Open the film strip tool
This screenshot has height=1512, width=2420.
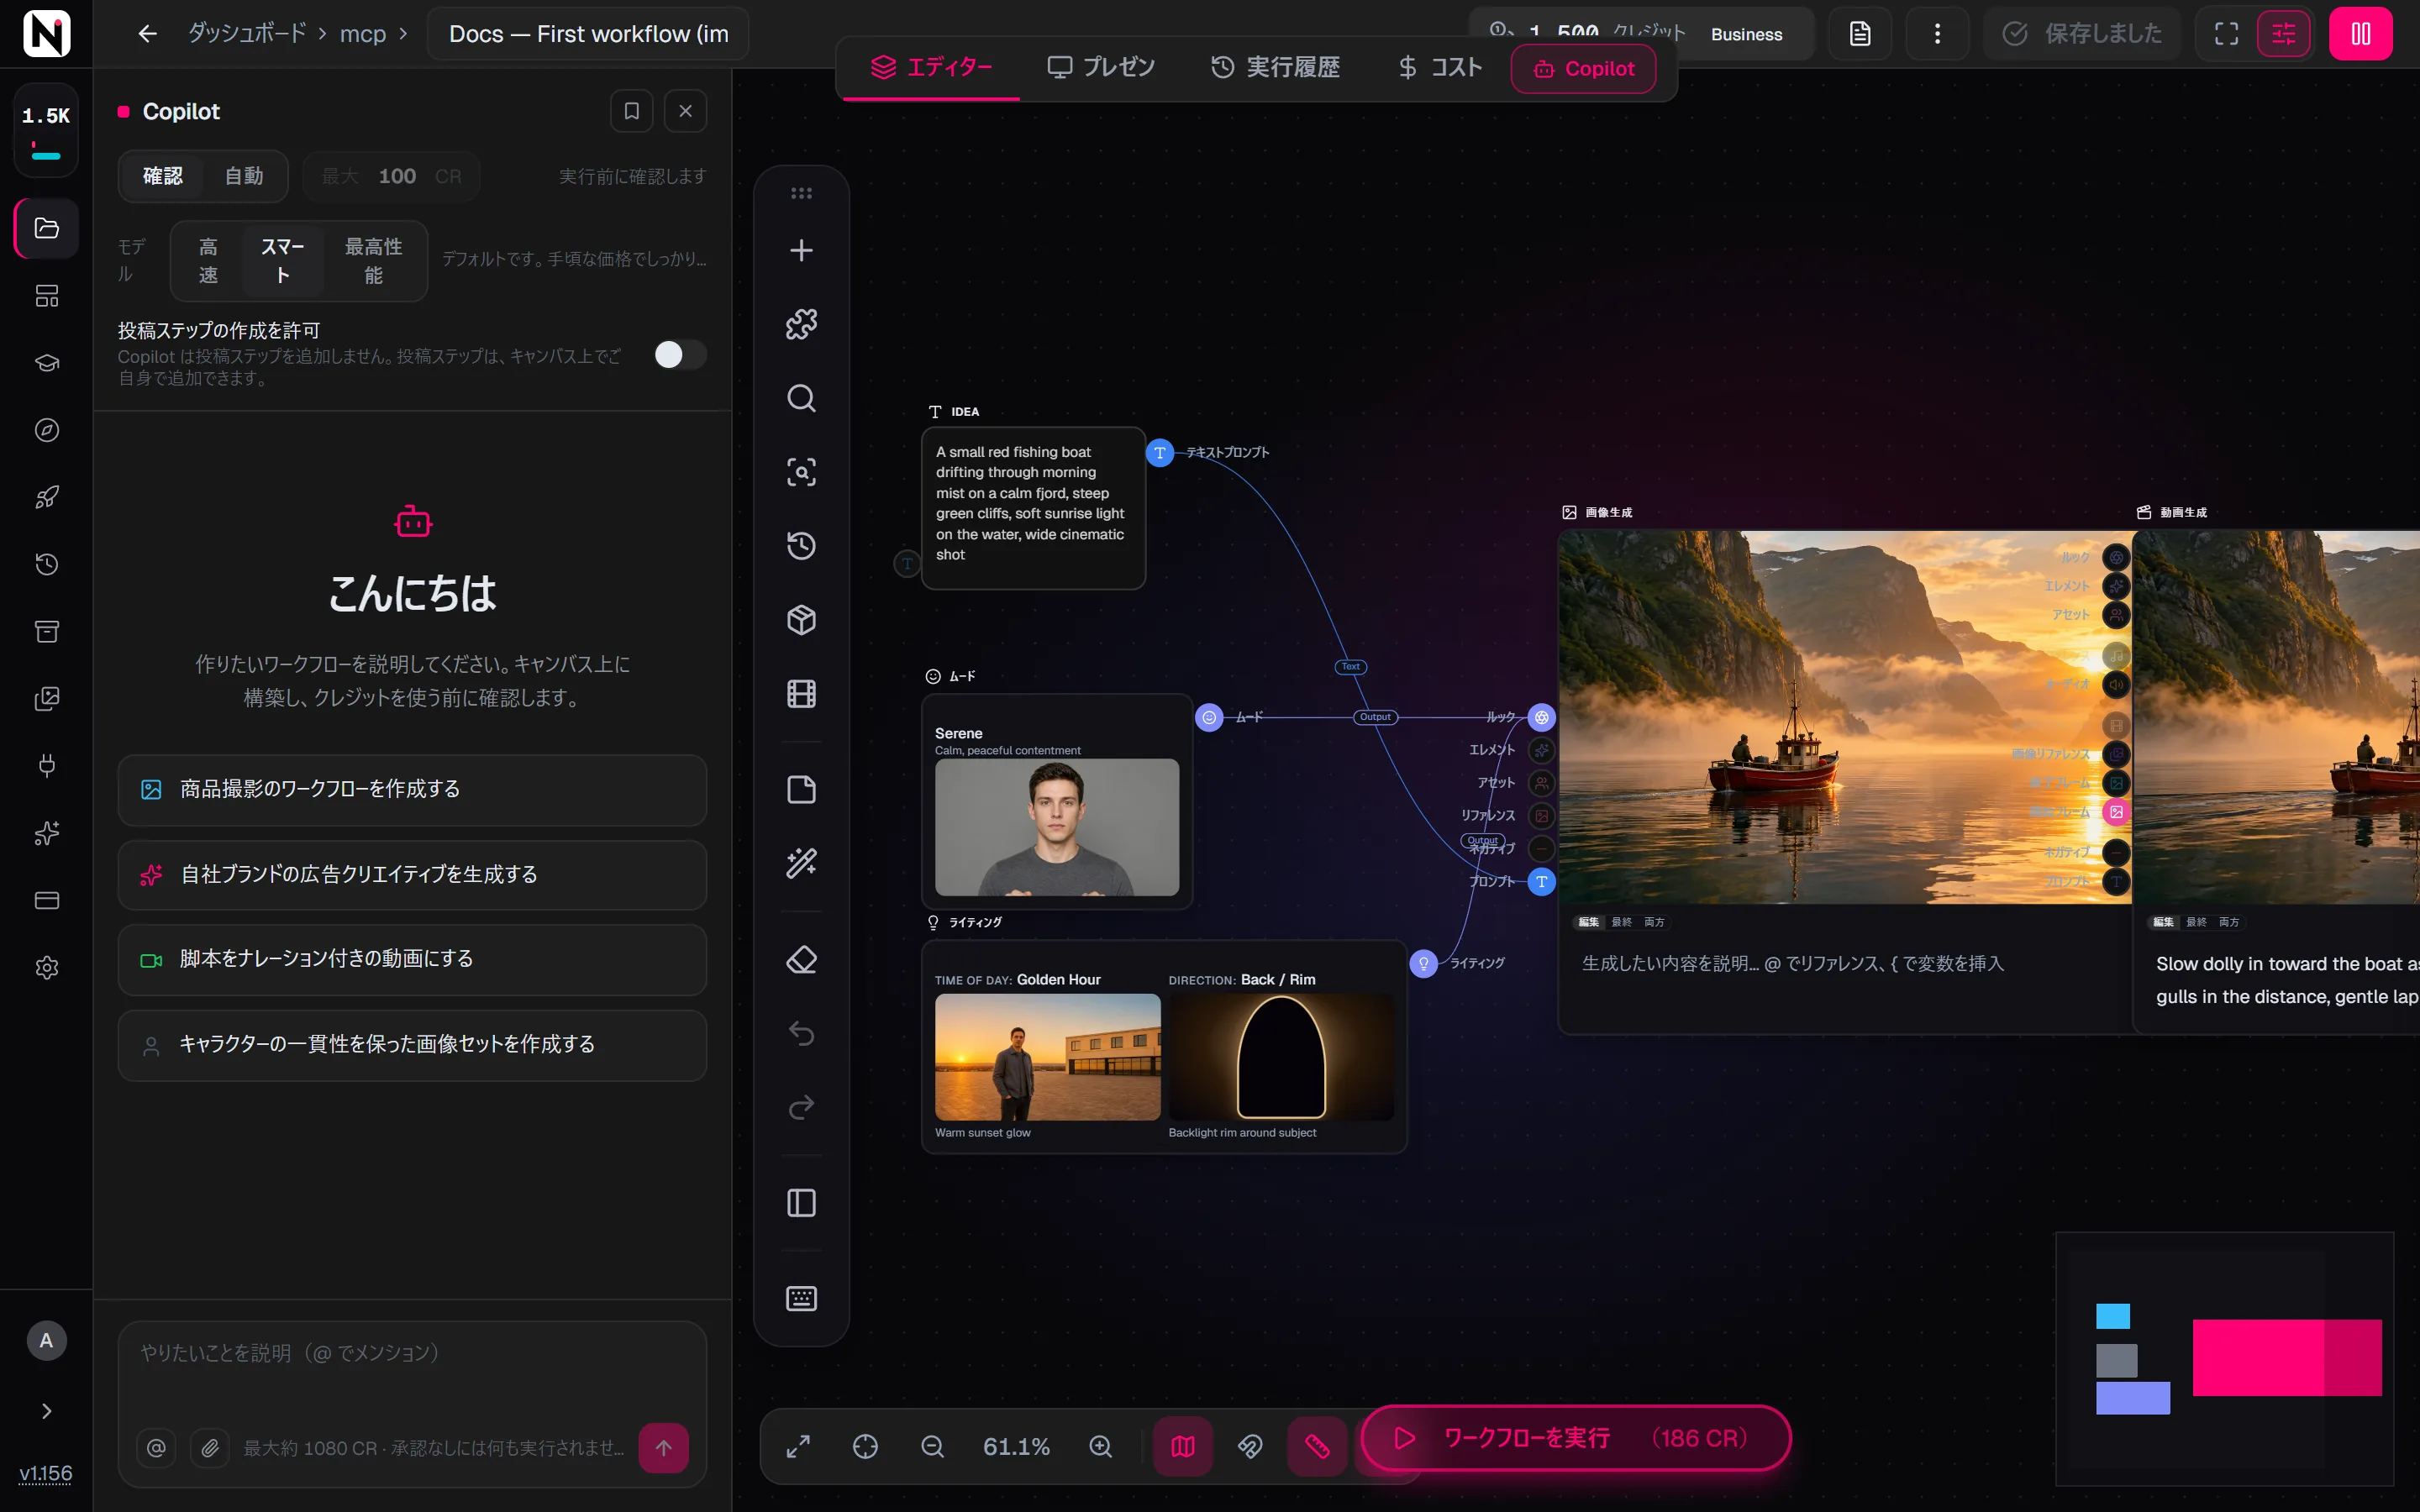801,694
